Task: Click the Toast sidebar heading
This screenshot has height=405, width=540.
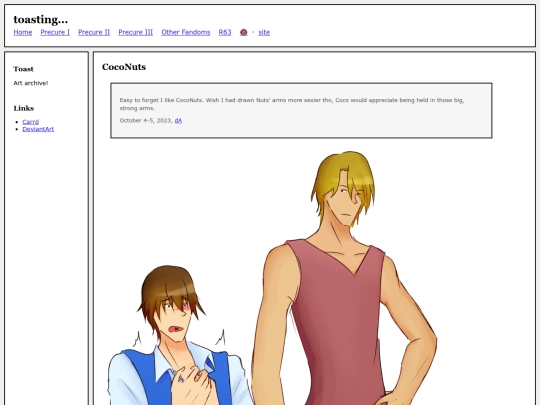Action: 23,69
